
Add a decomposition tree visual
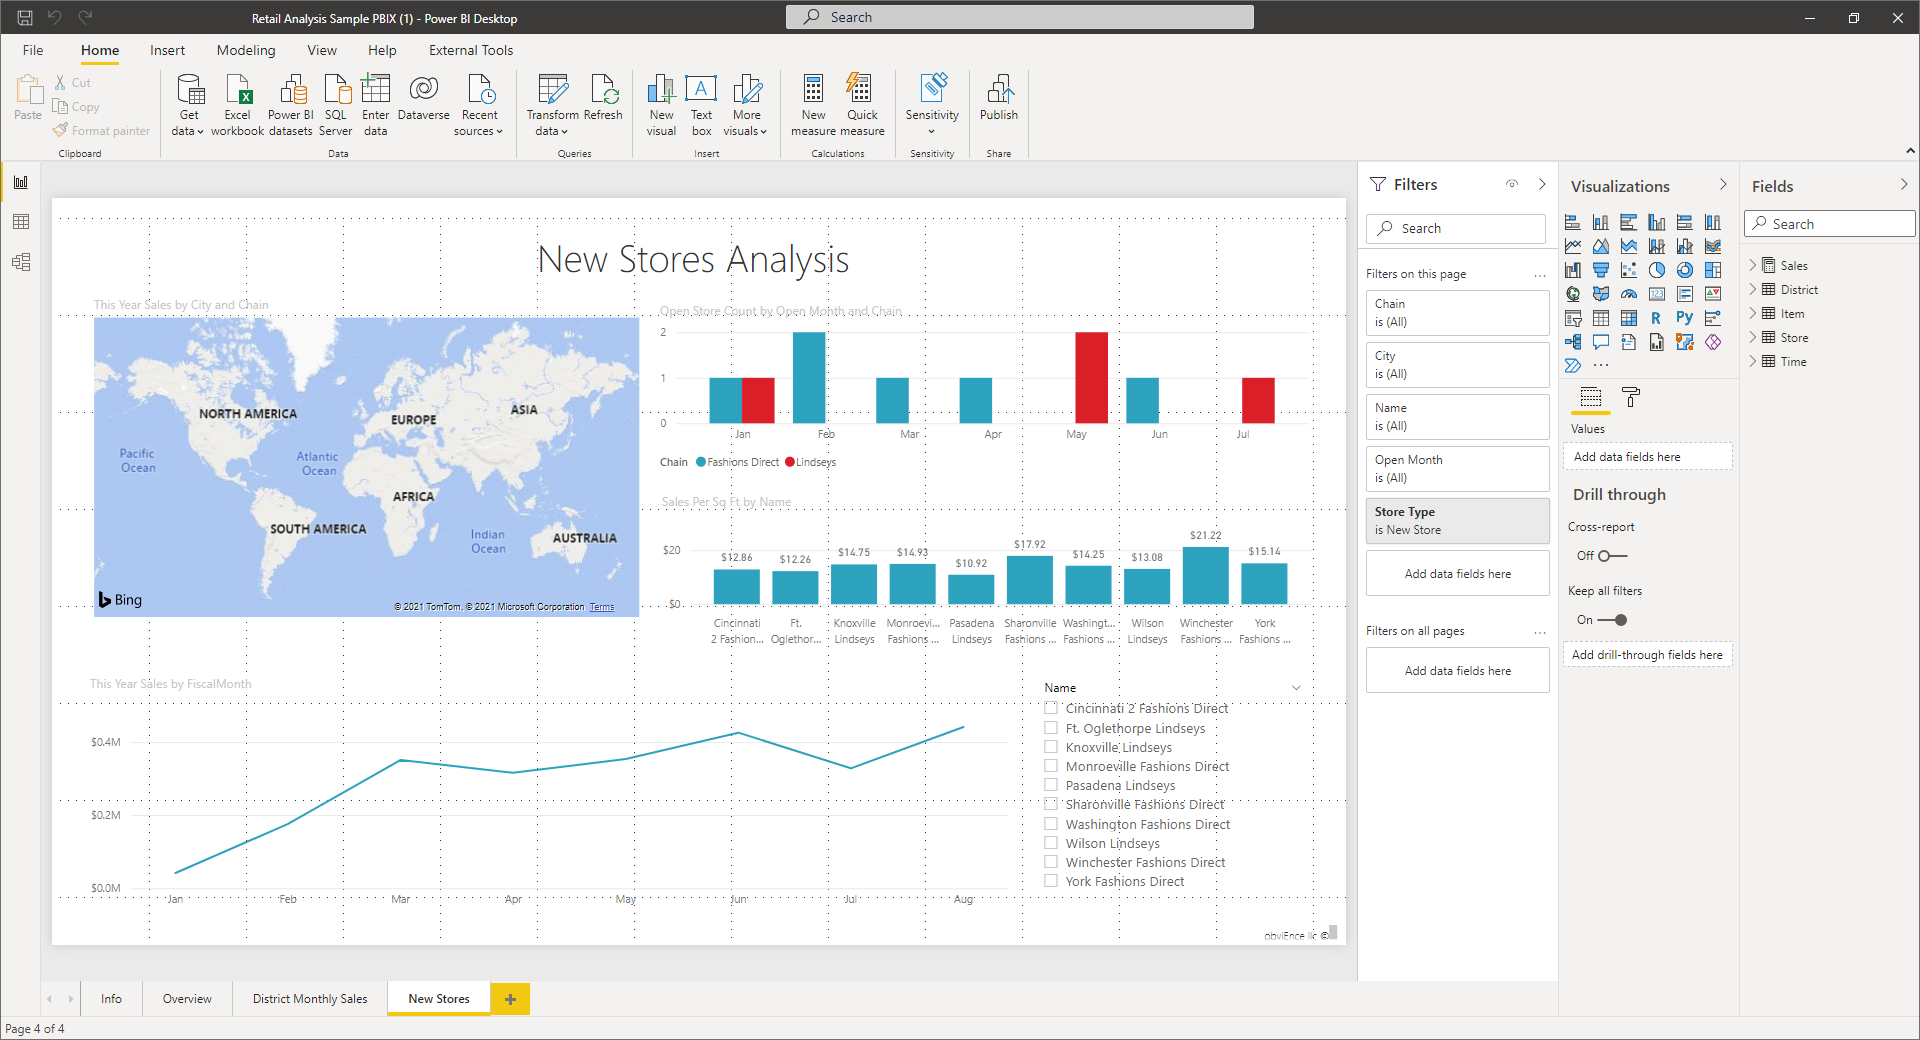click(1573, 342)
